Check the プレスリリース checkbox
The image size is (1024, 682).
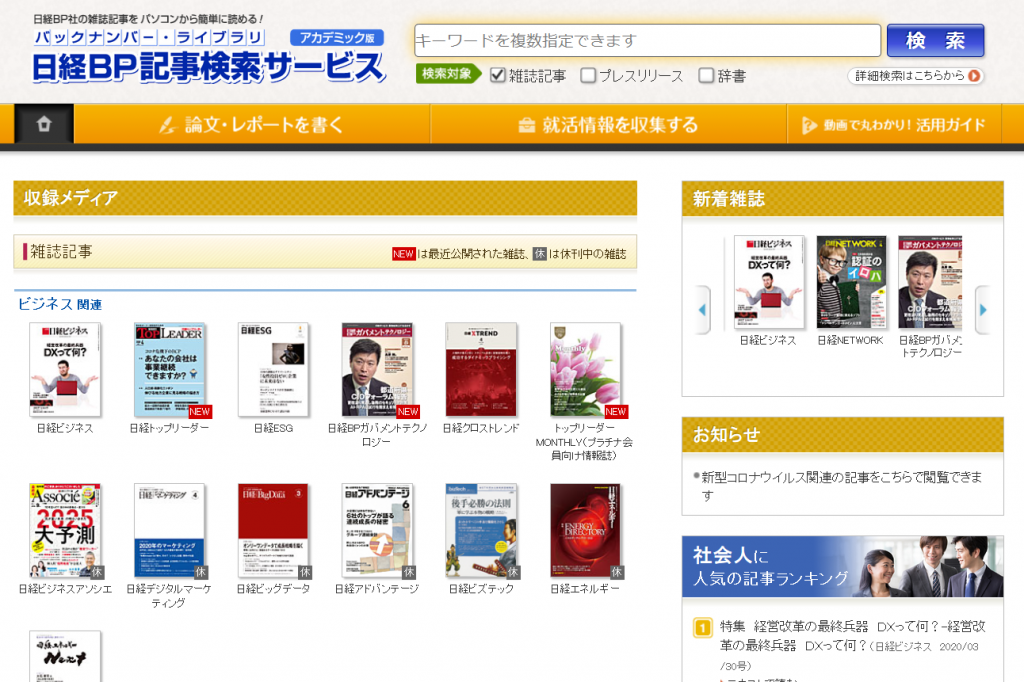(588, 75)
